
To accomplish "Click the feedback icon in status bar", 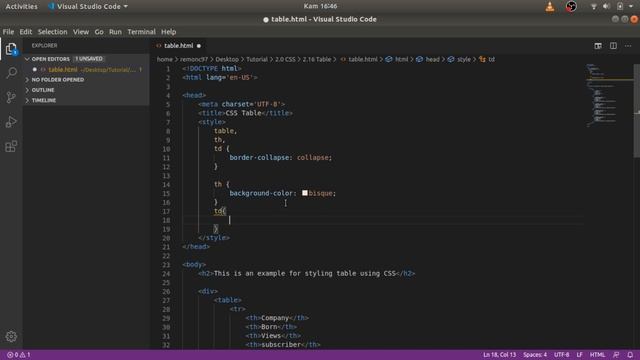I will (x=616, y=355).
